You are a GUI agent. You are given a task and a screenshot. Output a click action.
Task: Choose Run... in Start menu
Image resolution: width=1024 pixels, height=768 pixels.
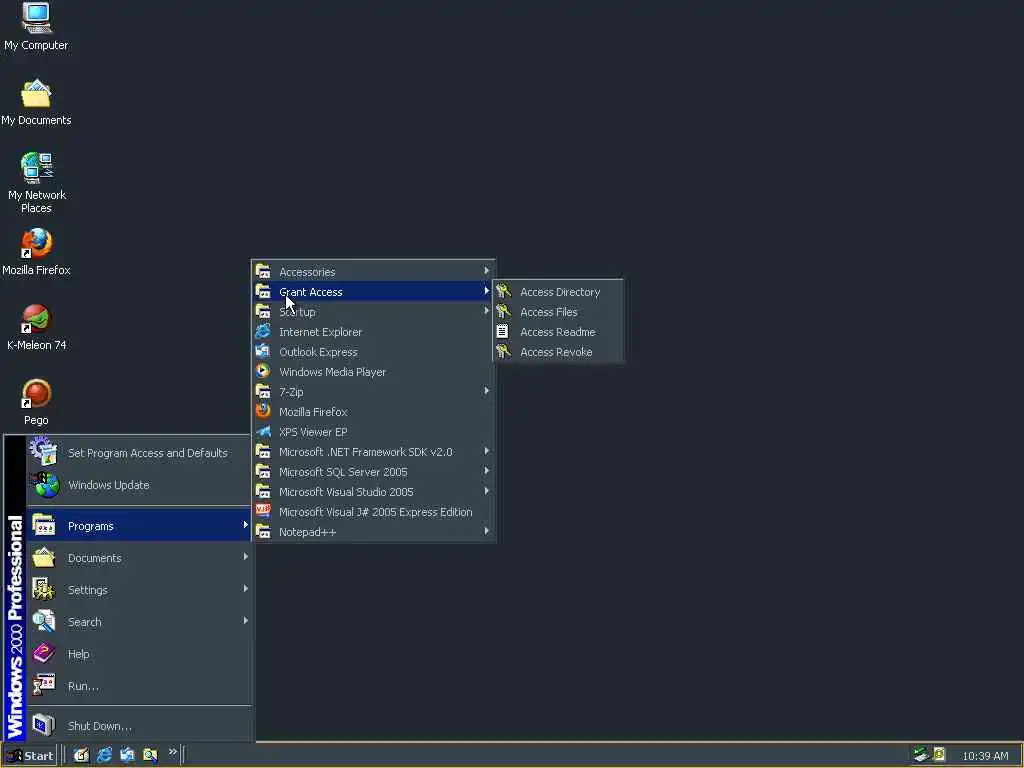[x=139, y=685]
